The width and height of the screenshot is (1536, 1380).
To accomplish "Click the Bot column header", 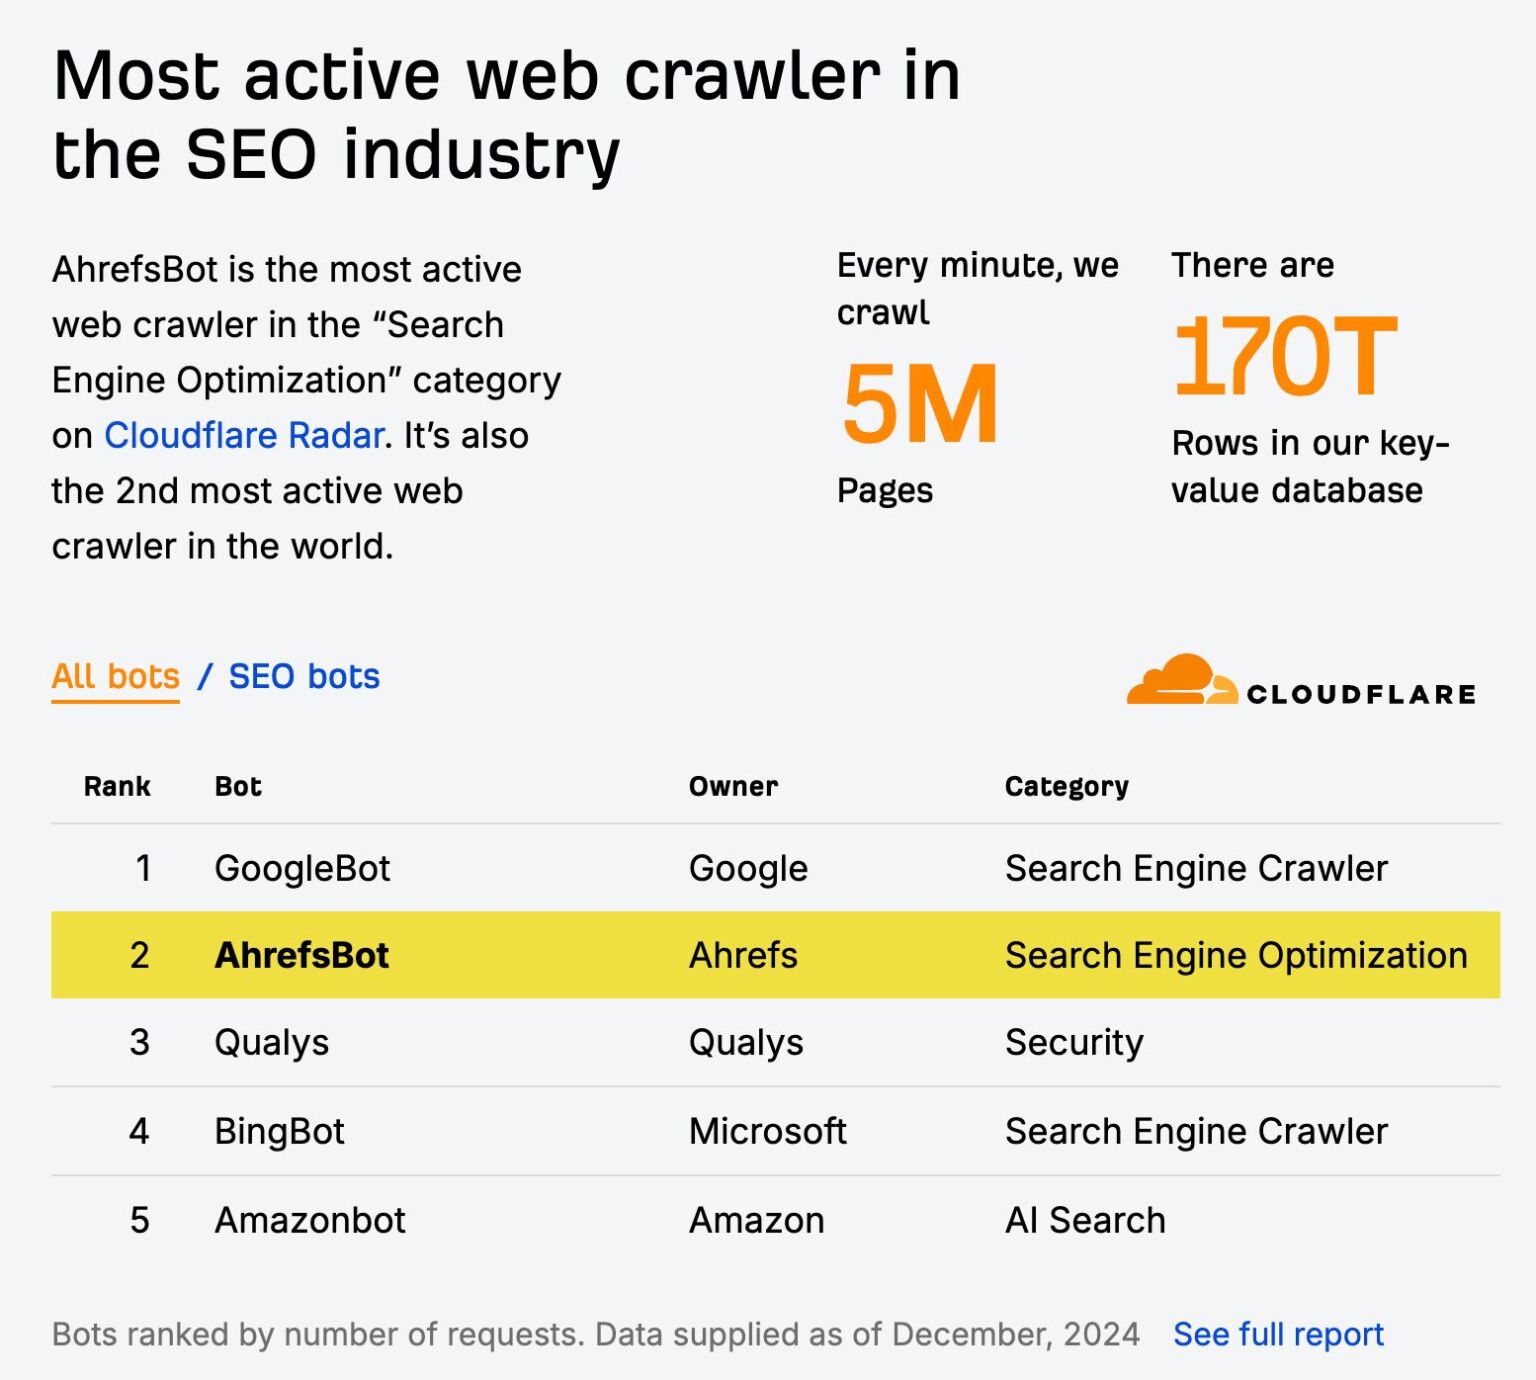I will [x=238, y=786].
